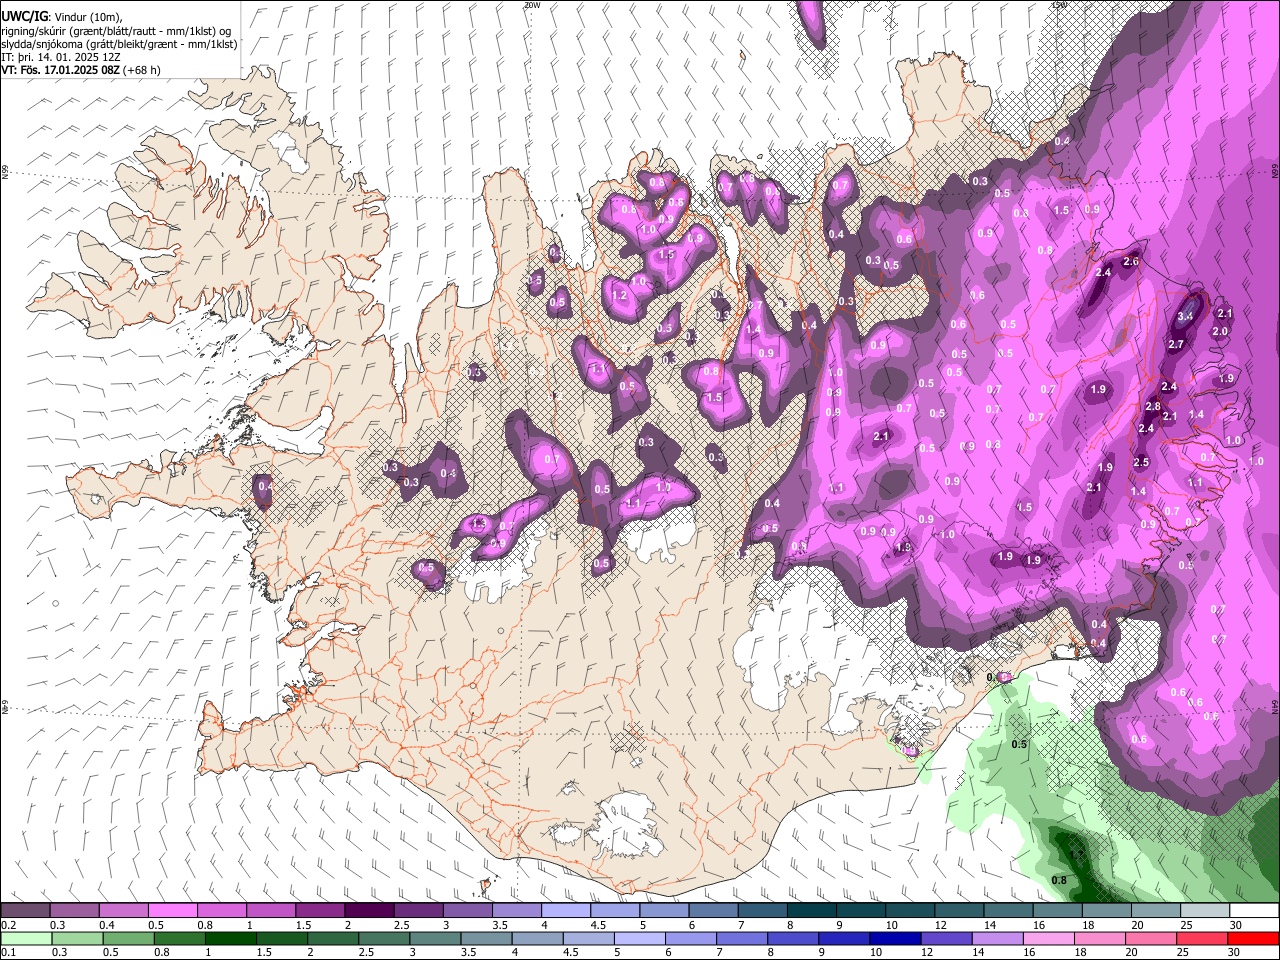
Task: Click the 2.7 snowfall value on the map
Action: pyautogui.click(x=1176, y=344)
